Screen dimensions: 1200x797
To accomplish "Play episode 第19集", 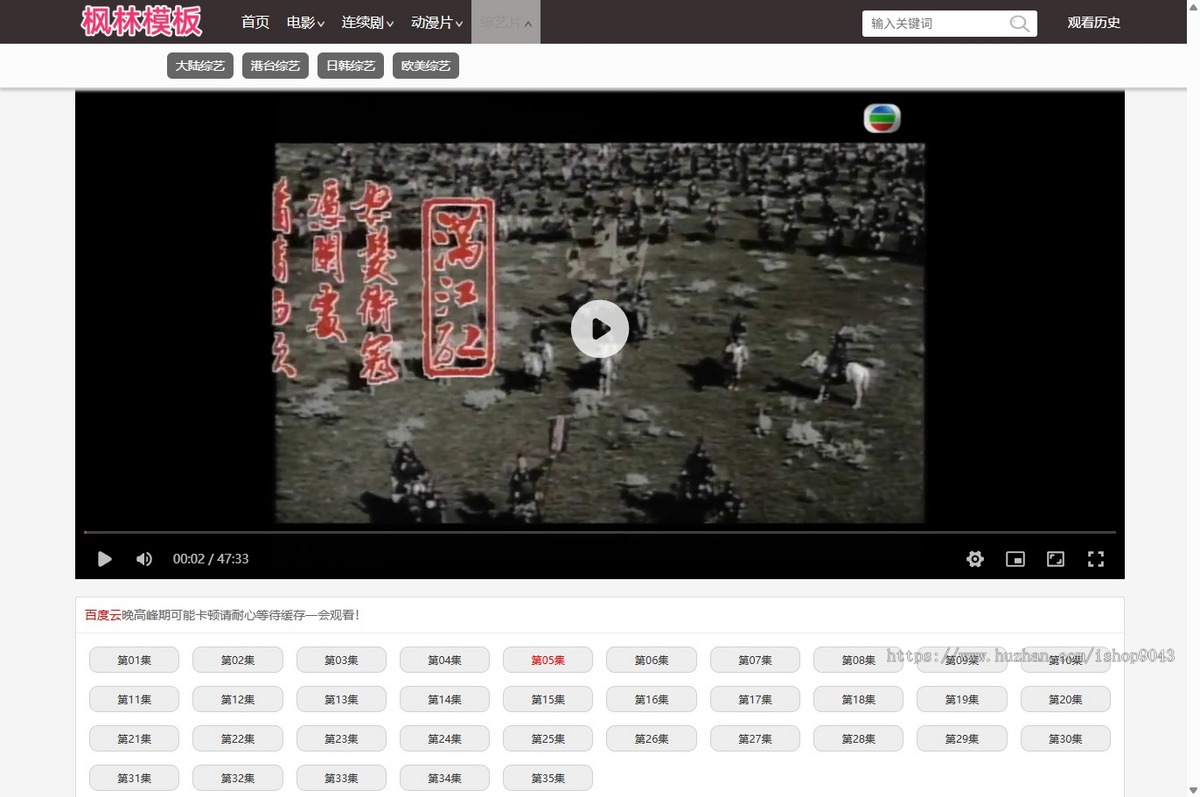I will click(962, 699).
